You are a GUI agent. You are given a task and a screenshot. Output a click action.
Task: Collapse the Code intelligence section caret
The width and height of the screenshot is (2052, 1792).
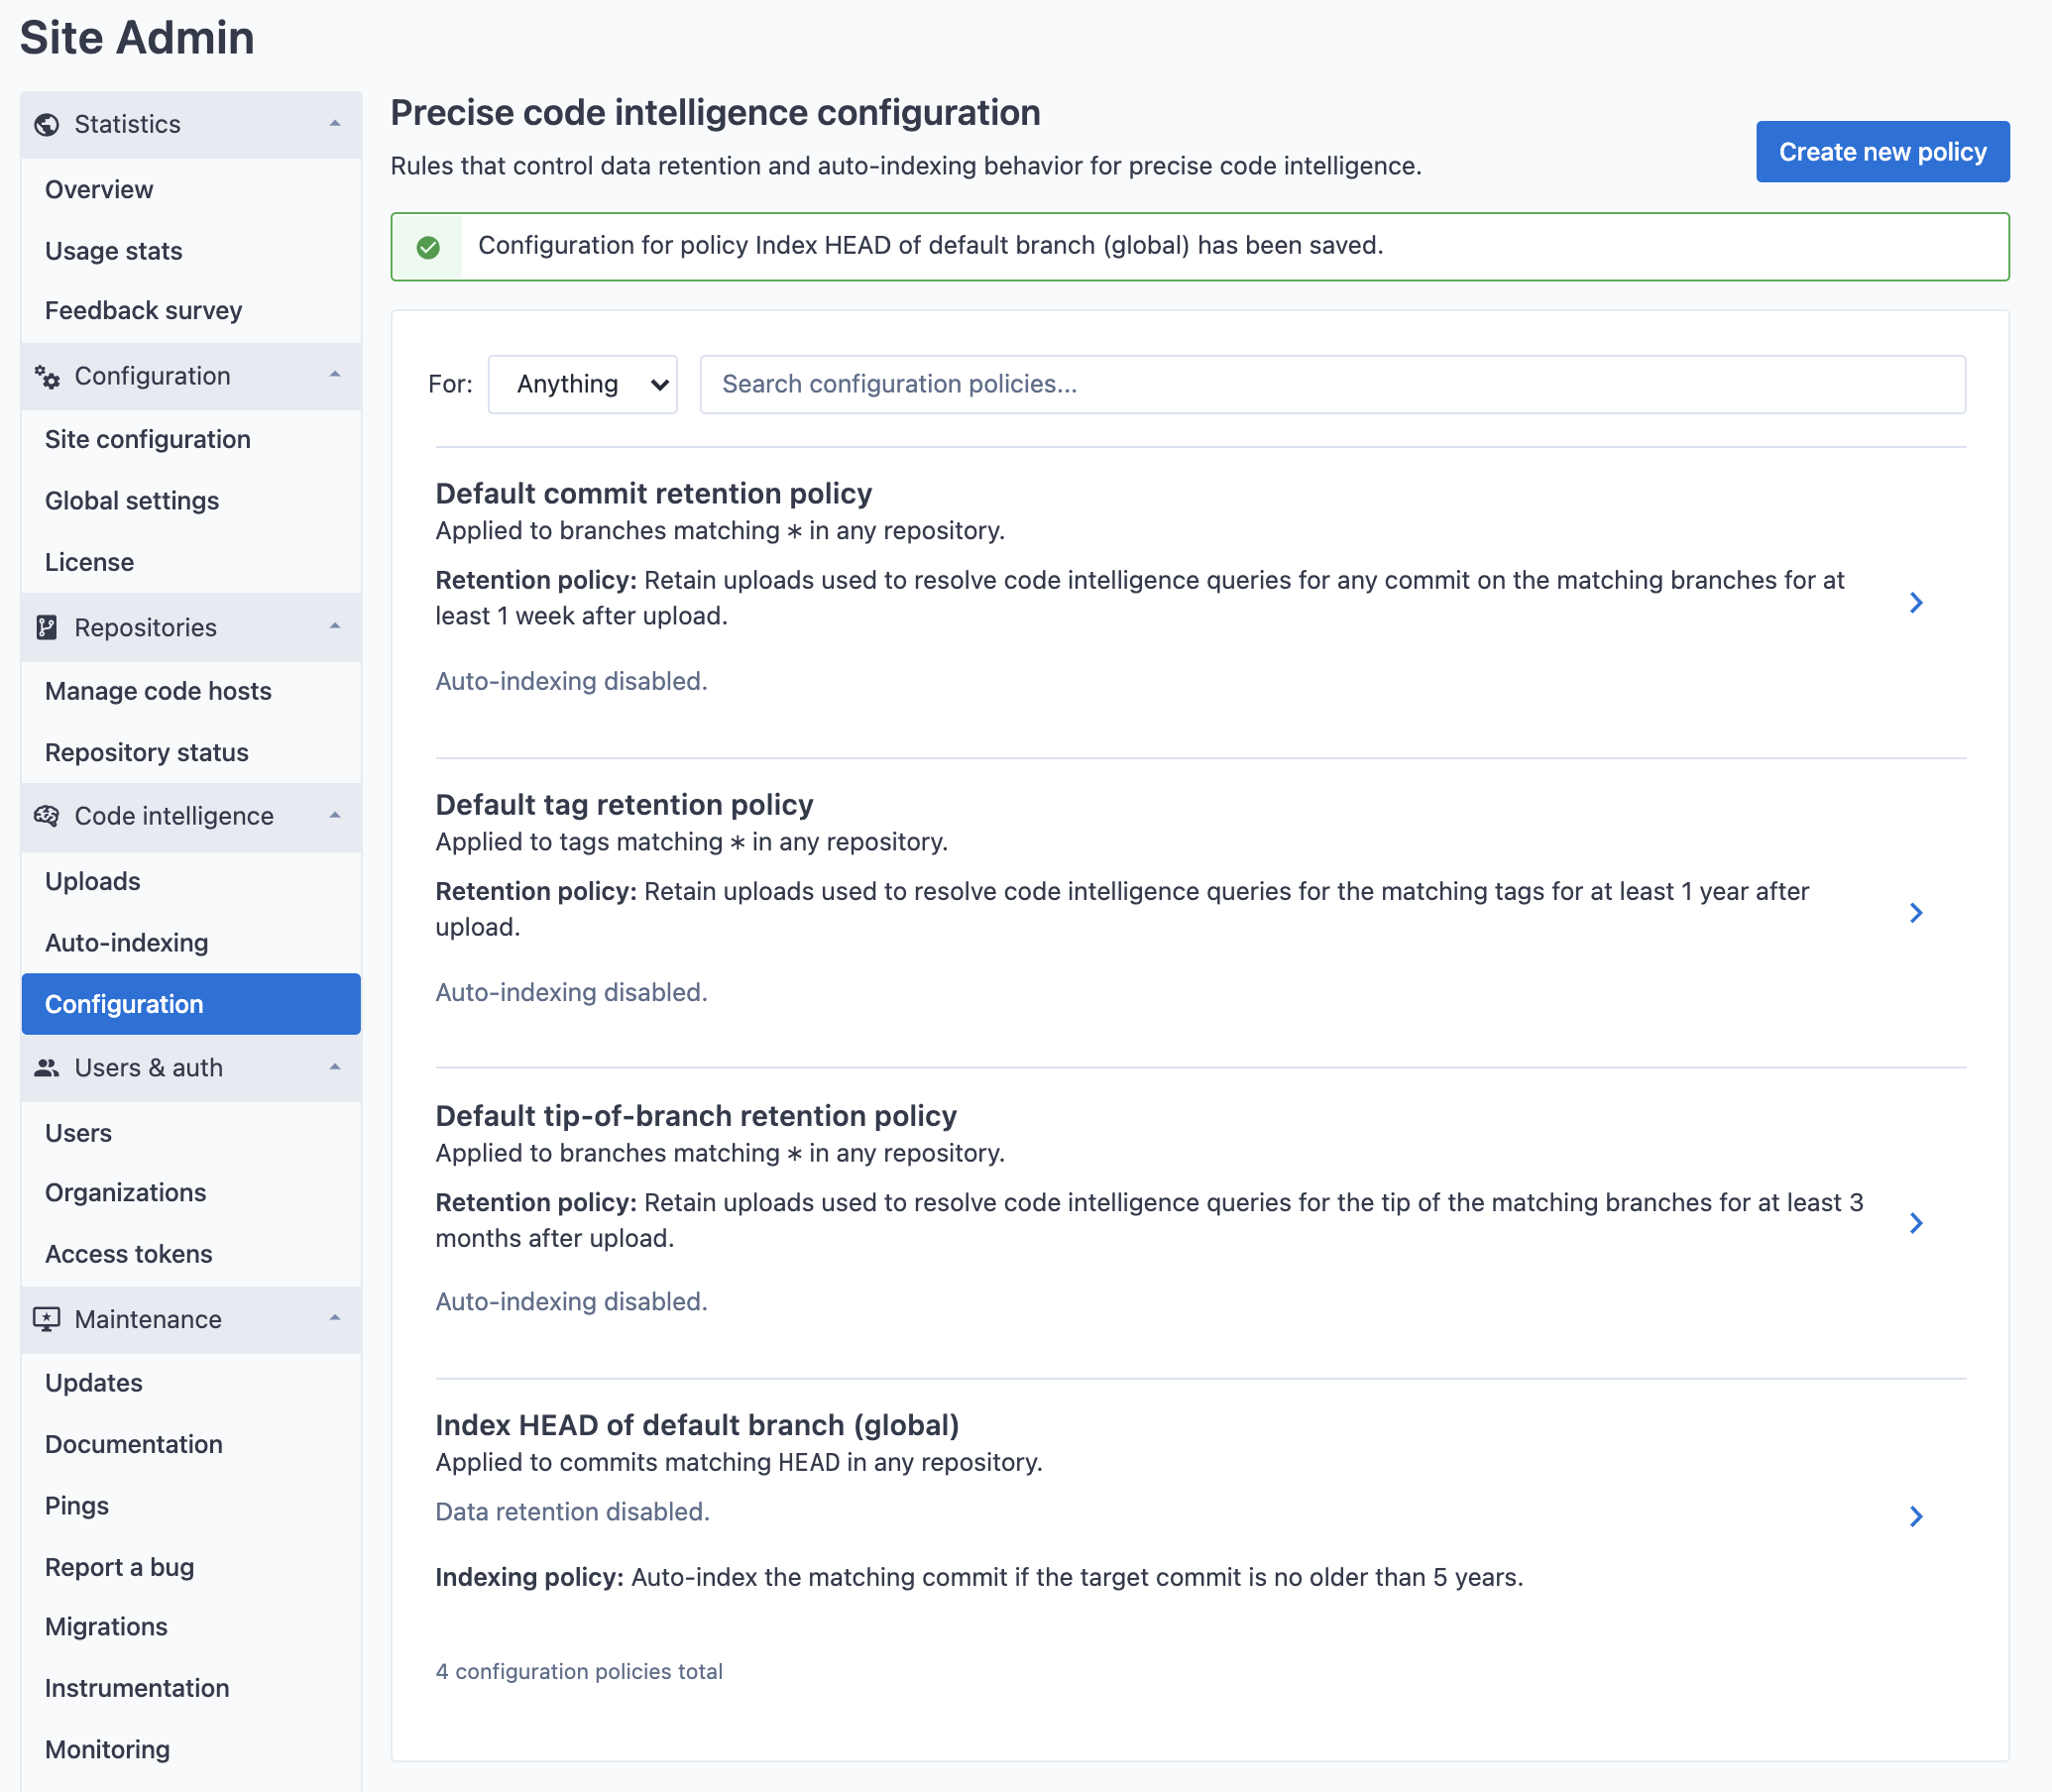point(335,816)
